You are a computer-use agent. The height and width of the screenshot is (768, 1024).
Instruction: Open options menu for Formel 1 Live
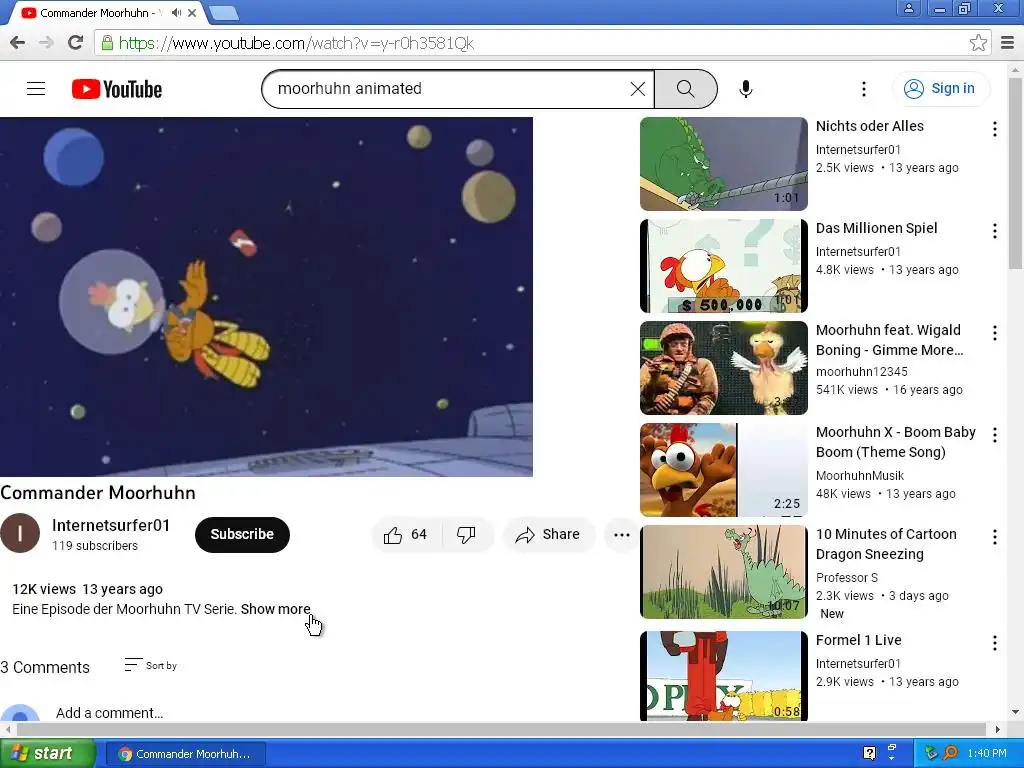[x=995, y=643]
